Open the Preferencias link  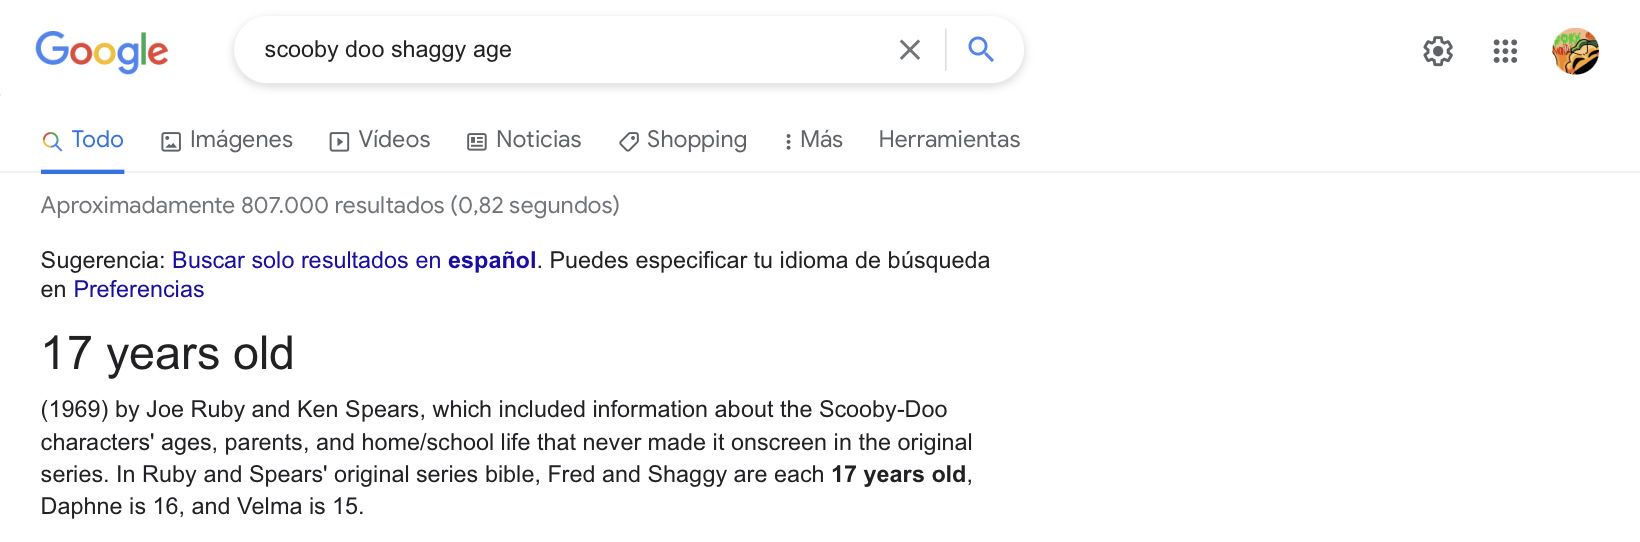coord(139,290)
